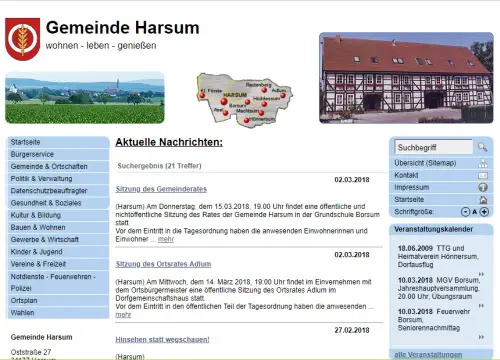500x360 pixels.
Task: Click the Asel dot on the map
Action: tap(226, 113)
